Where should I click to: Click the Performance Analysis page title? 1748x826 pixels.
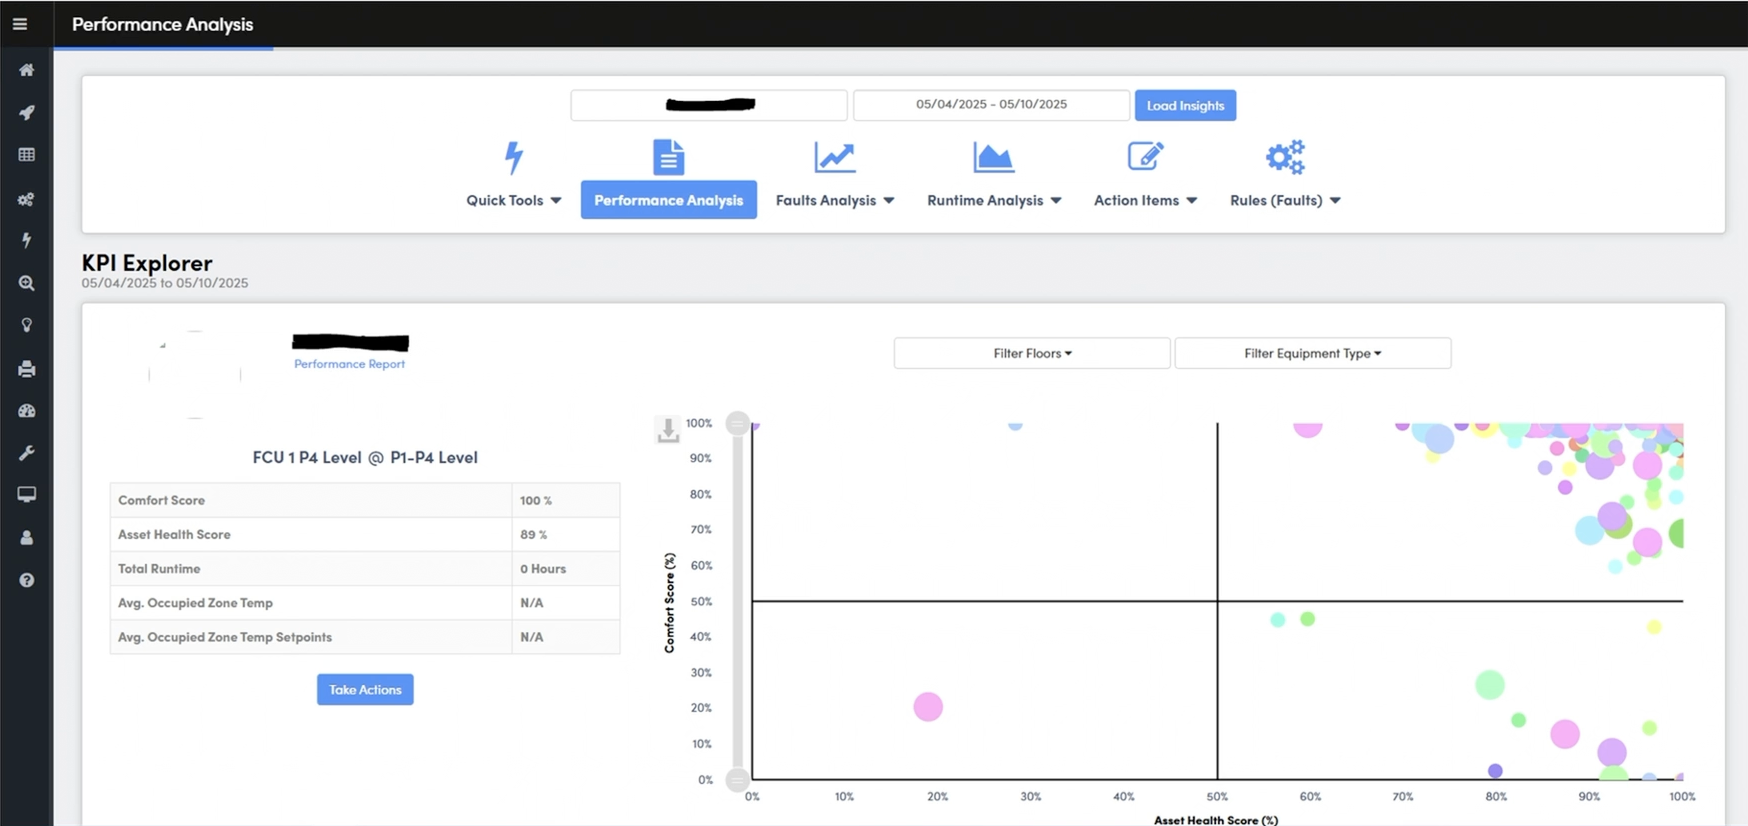[x=162, y=24]
